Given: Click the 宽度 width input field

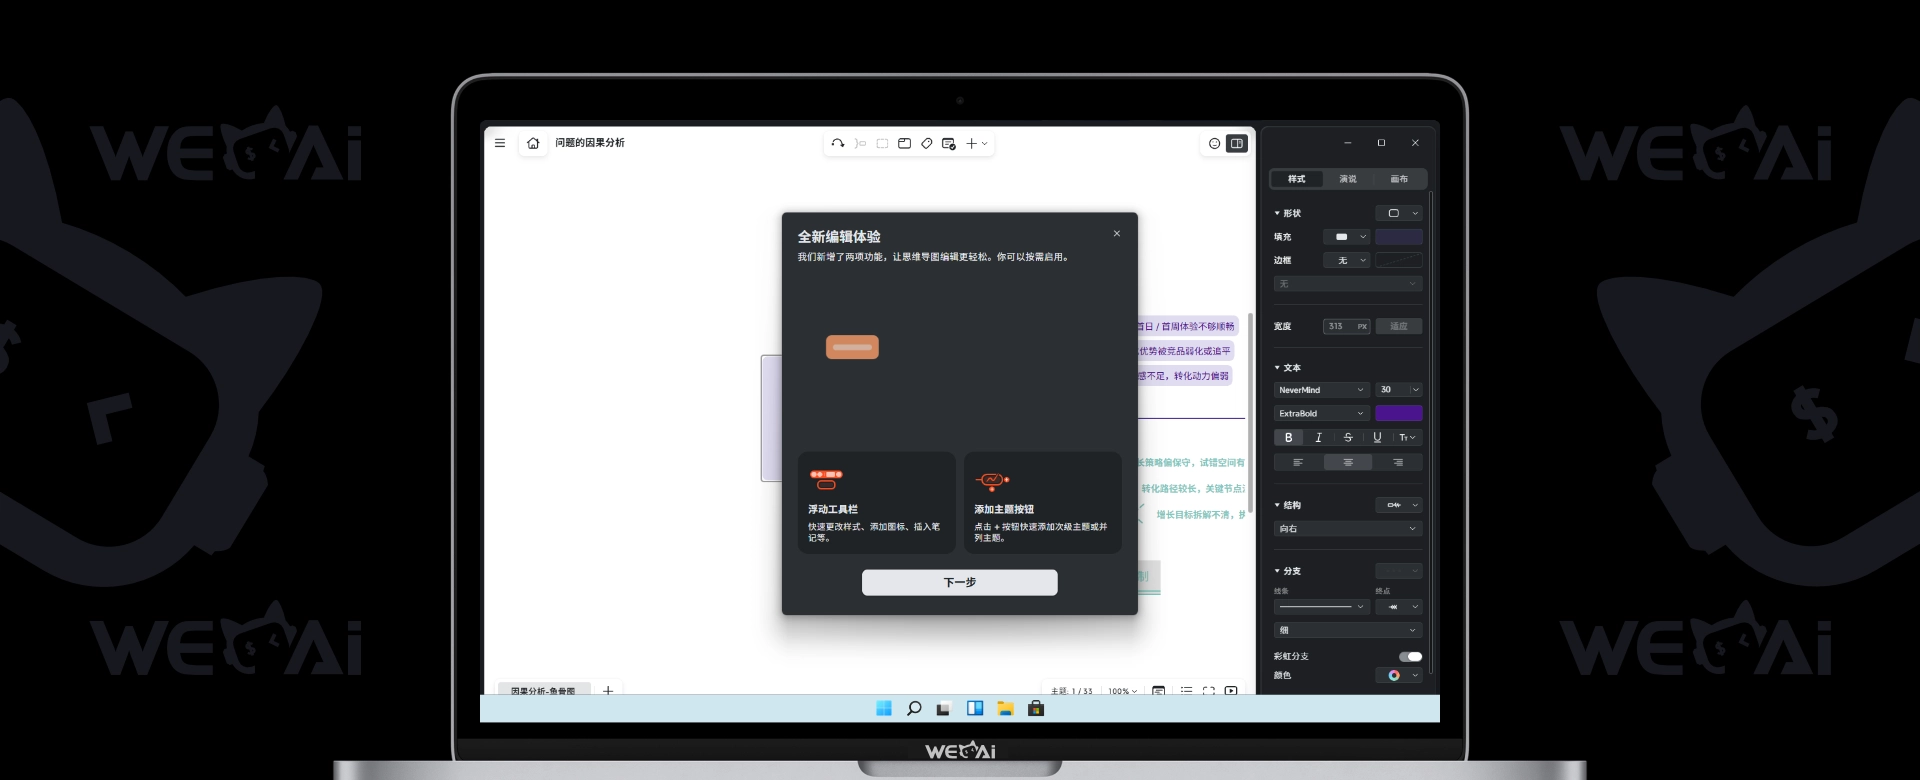Looking at the screenshot, I should click(x=1346, y=326).
